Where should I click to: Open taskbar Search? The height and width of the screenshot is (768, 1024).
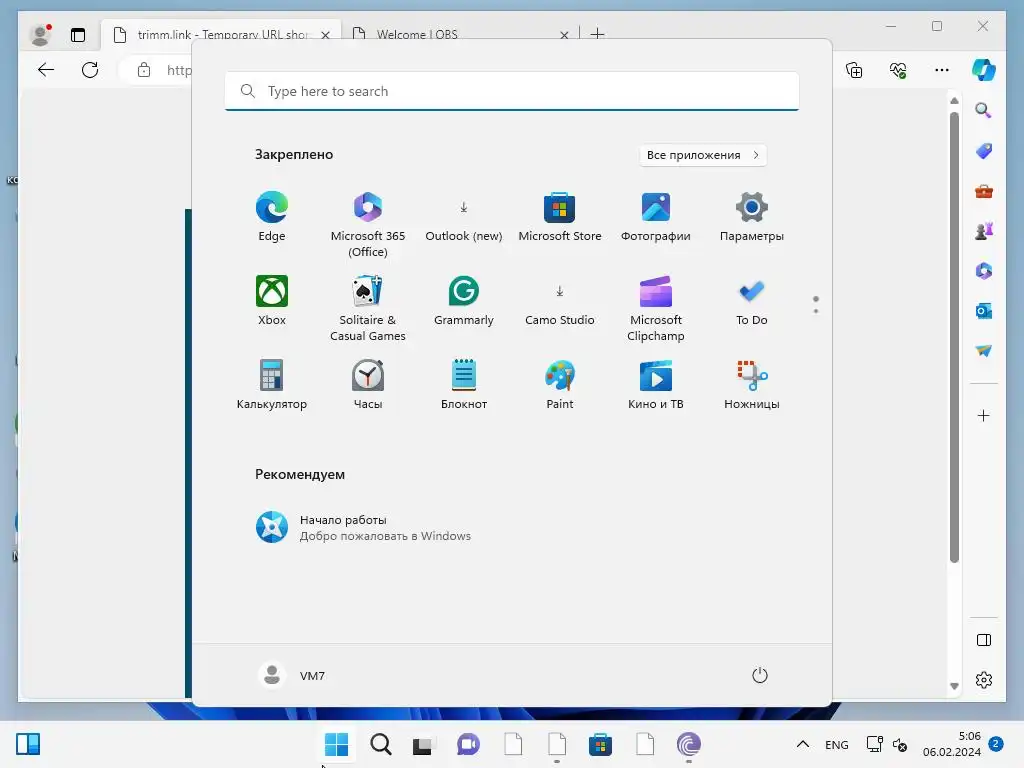[381, 744]
